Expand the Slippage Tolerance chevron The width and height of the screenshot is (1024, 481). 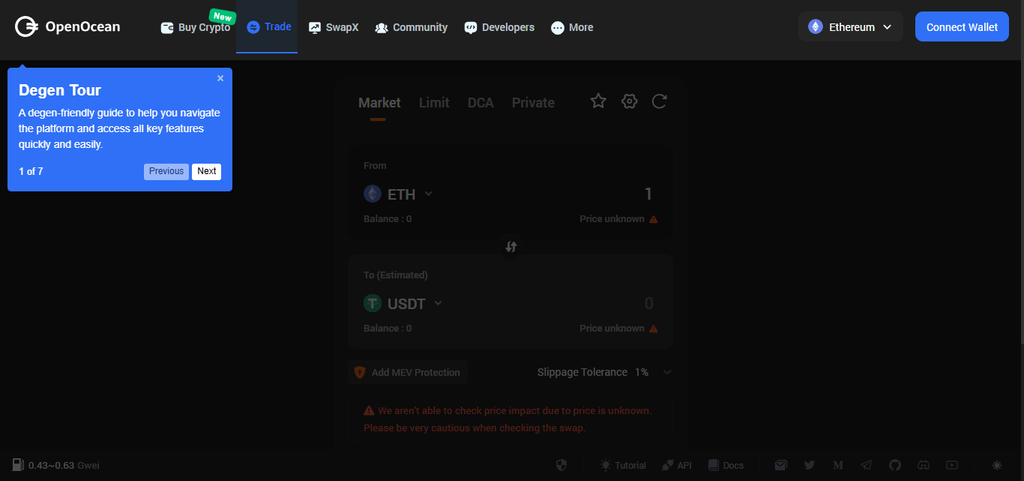pos(667,372)
